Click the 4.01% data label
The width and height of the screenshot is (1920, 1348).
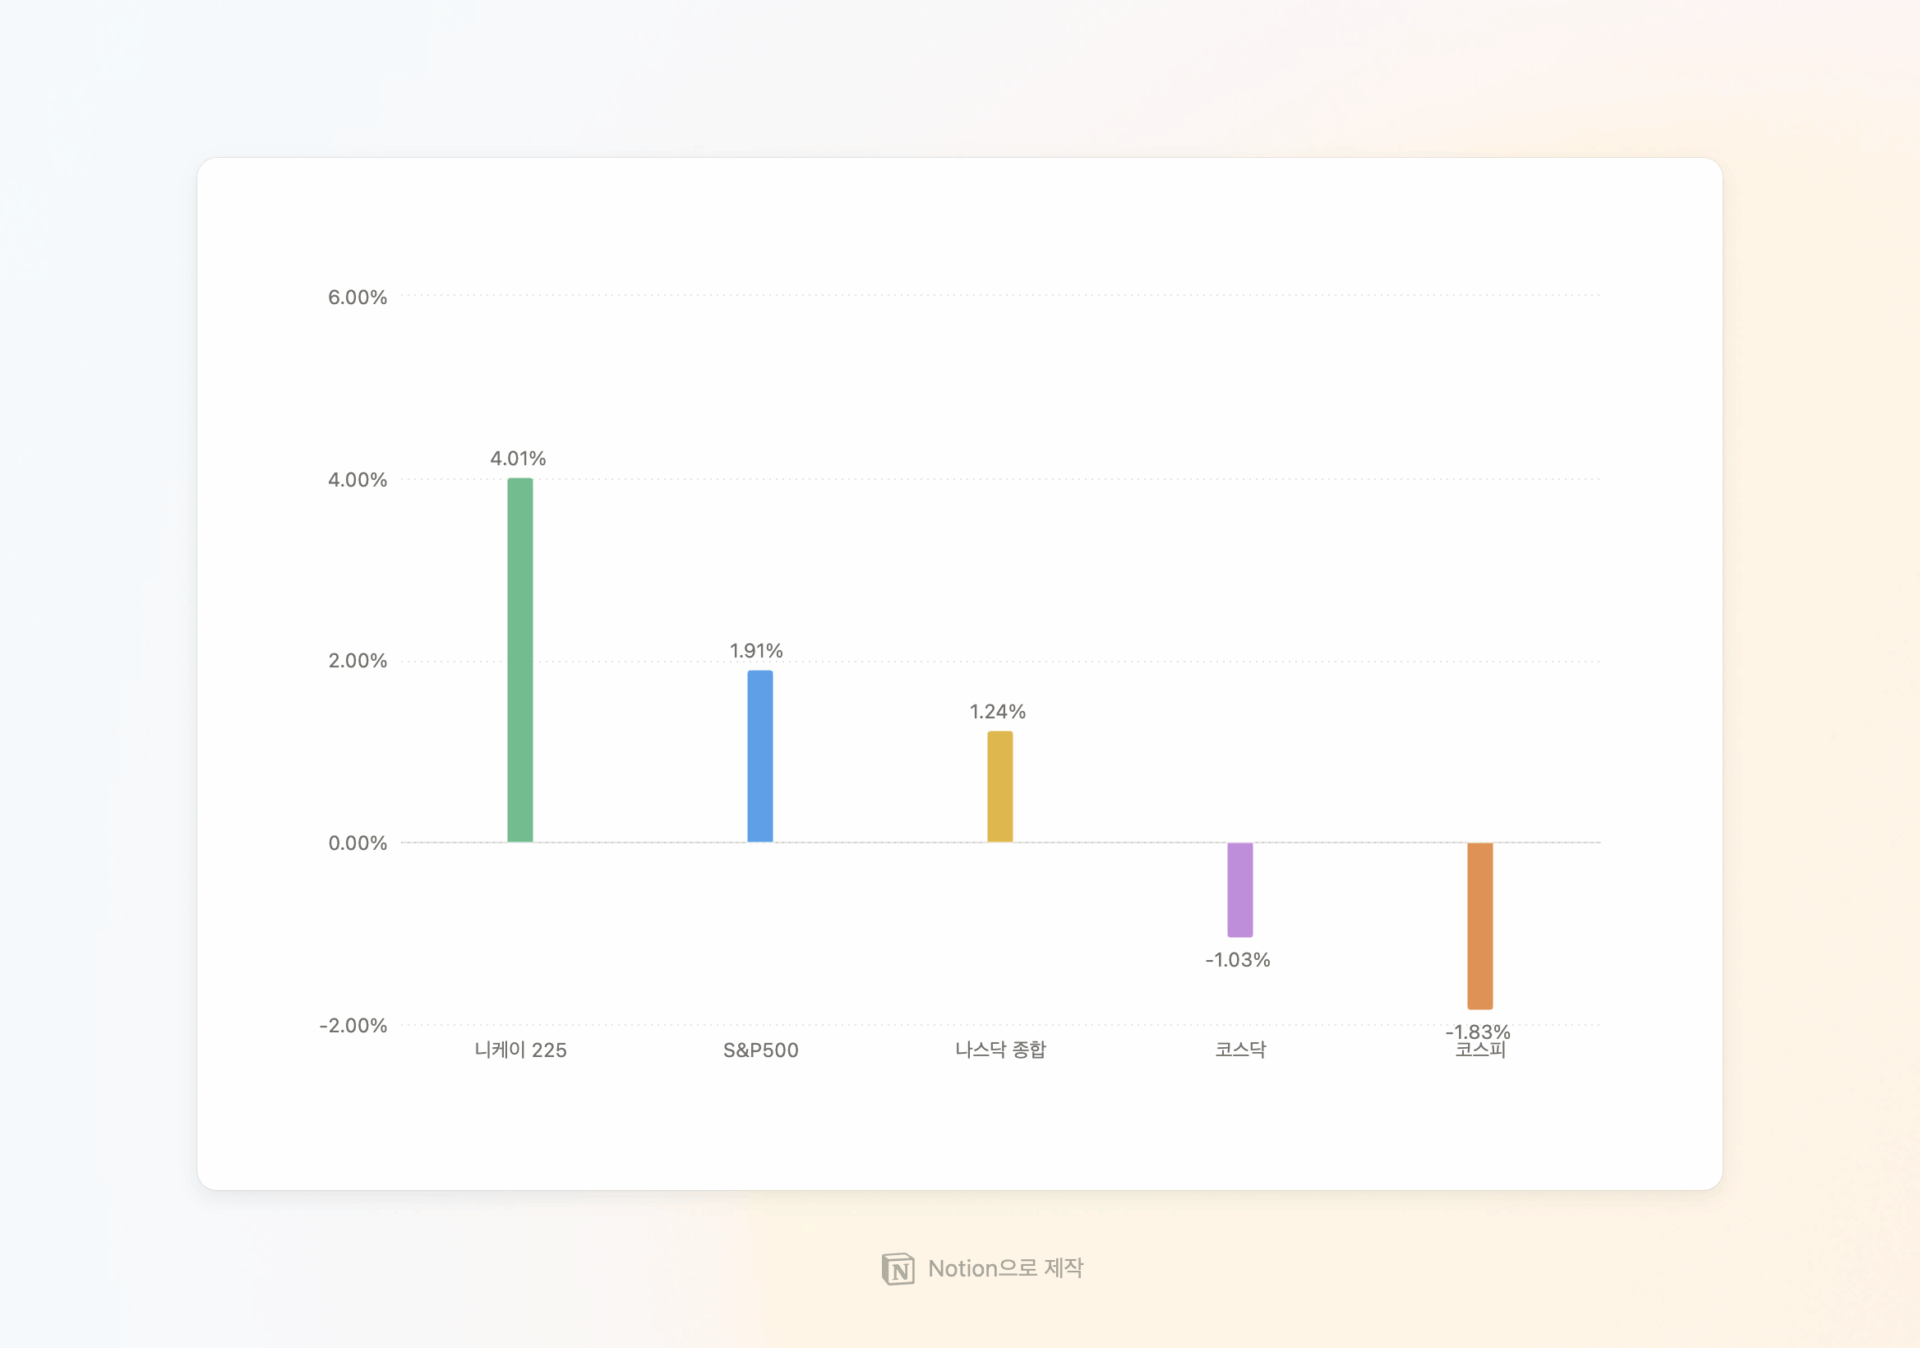[x=518, y=459]
